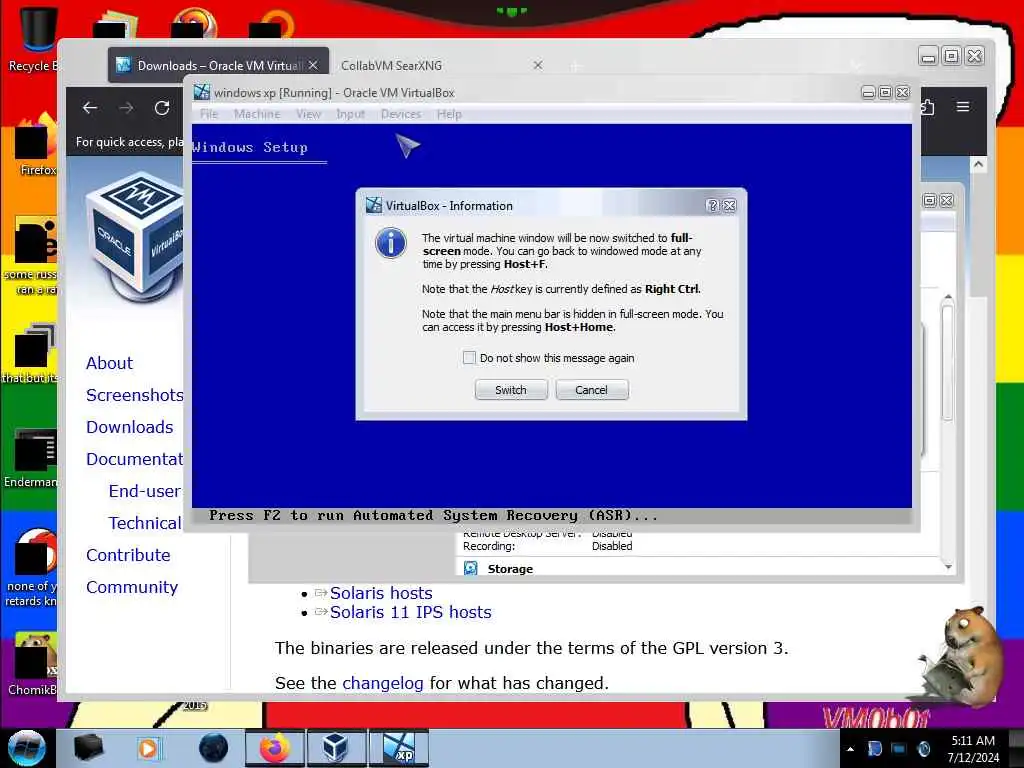Close the Downloads – Oracle VM VirtualBox tab

[313, 65]
